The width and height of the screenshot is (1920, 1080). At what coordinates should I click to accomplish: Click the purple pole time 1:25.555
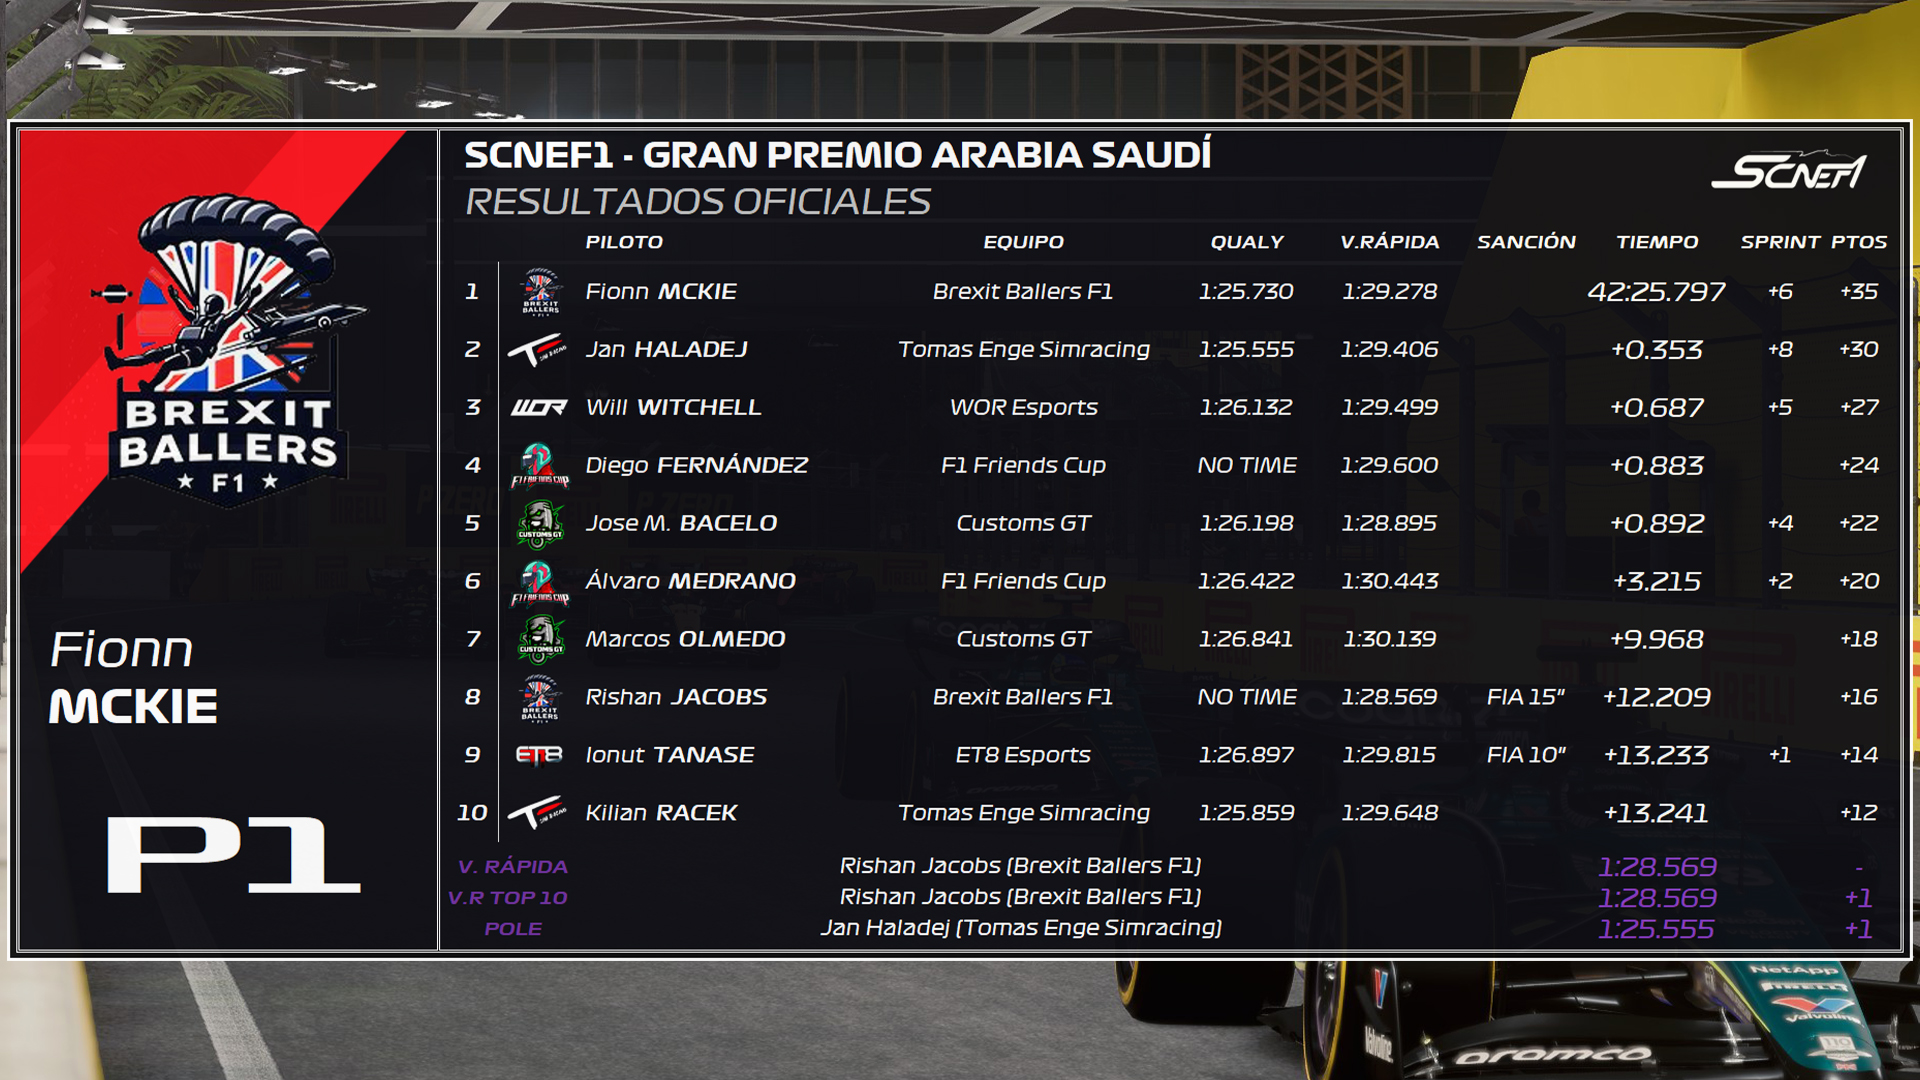click(x=1656, y=929)
